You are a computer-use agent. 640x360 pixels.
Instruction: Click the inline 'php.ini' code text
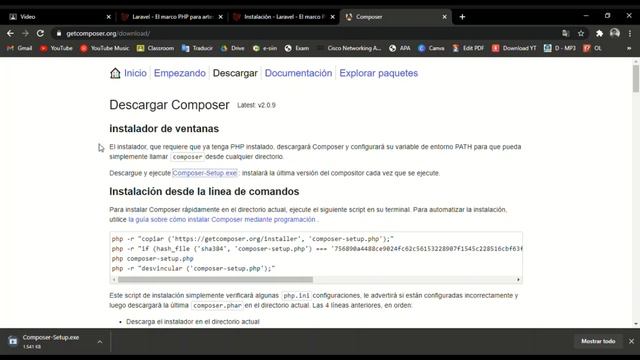(x=296, y=296)
